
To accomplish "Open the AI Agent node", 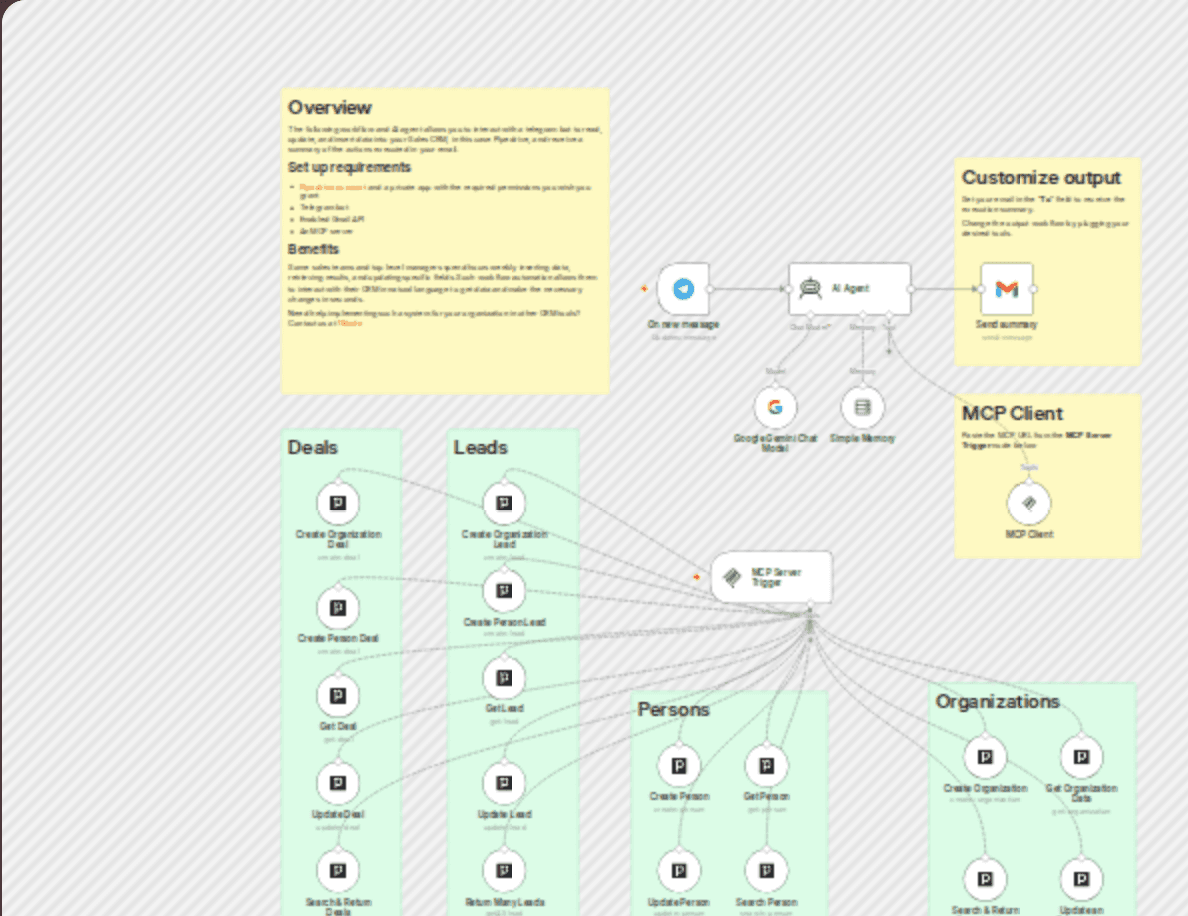I will coord(849,289).
